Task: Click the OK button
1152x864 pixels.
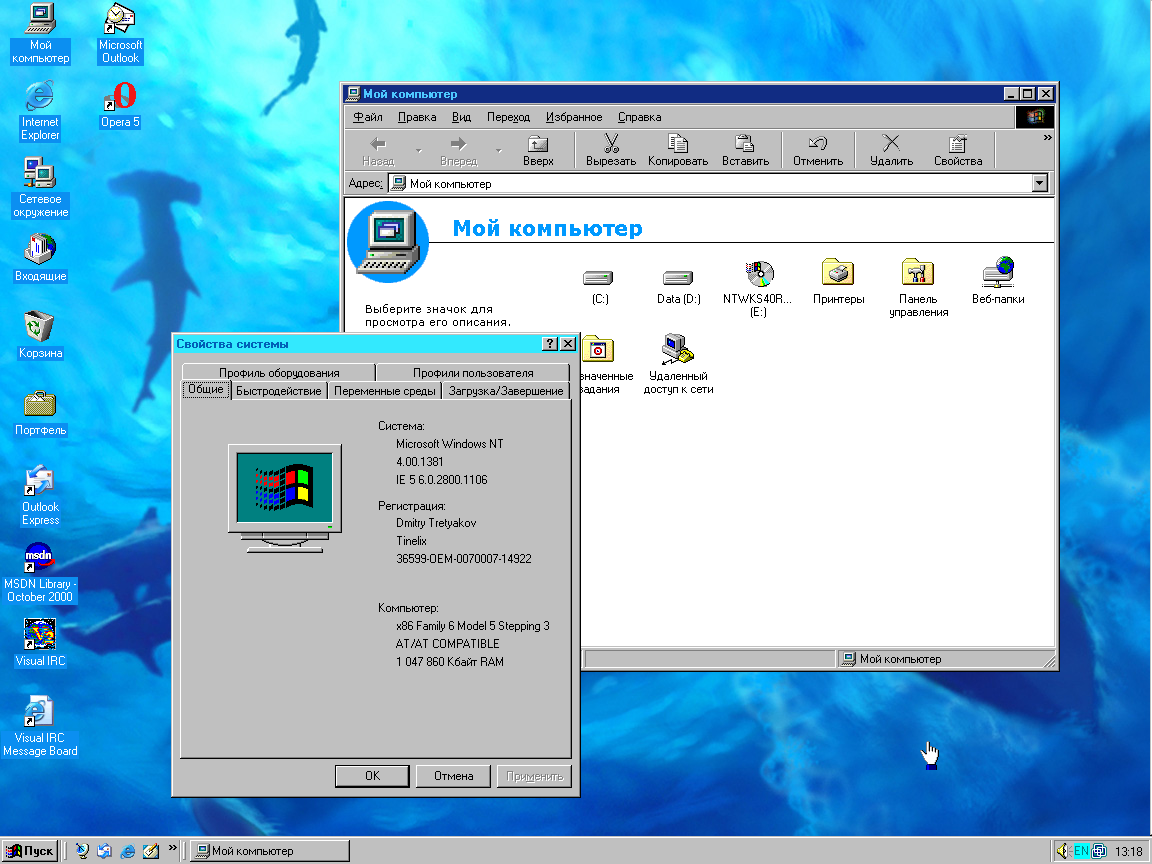Action: 372,776
